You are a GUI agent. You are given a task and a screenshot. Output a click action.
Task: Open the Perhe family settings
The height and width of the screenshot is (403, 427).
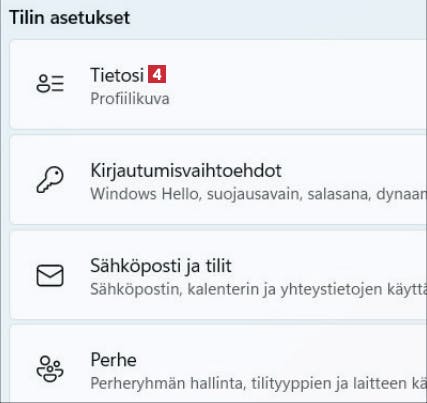click(218, 365)
